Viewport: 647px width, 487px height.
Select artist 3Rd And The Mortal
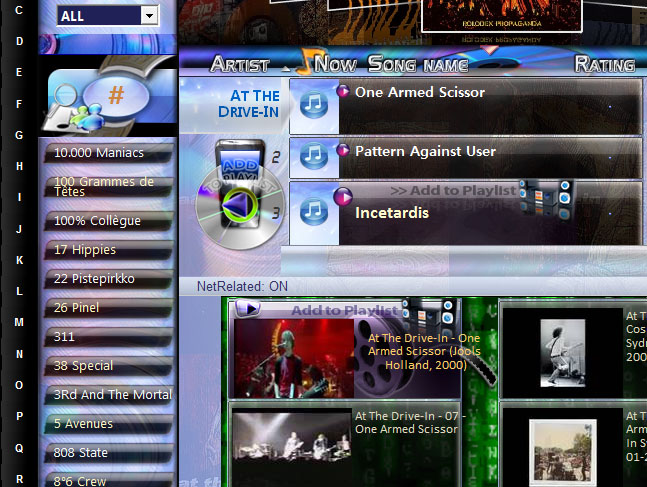[109, 395]
